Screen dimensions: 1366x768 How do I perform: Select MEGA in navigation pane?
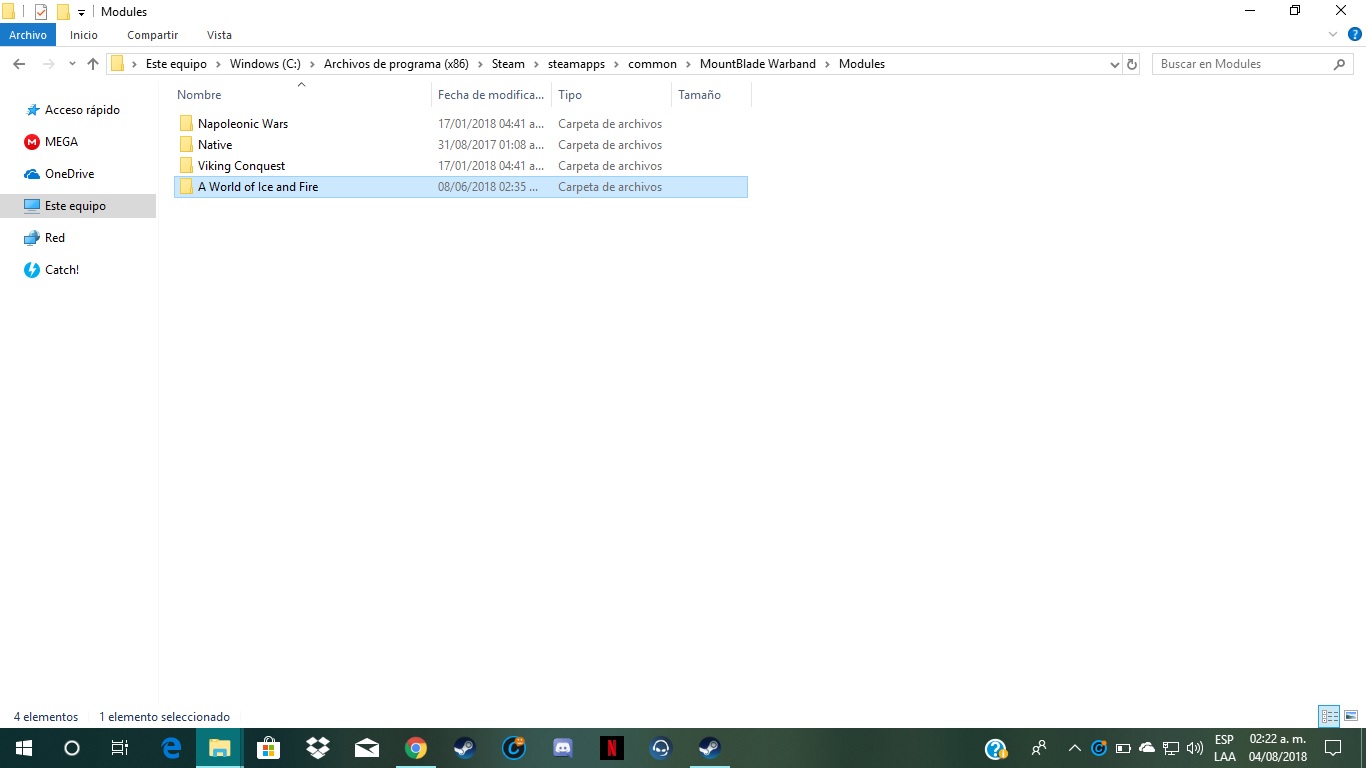pos(61,142)
